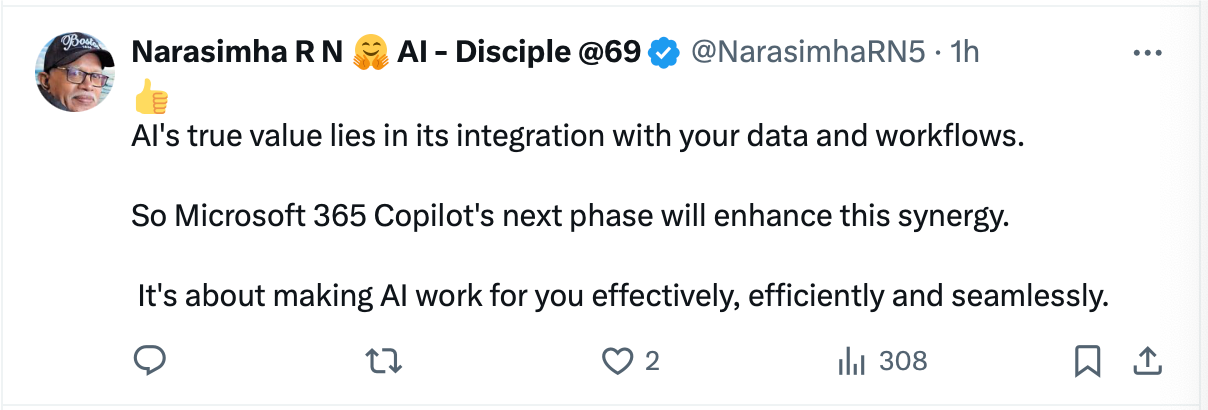
Task: Click the 1h timestamp
Action: 963,53
